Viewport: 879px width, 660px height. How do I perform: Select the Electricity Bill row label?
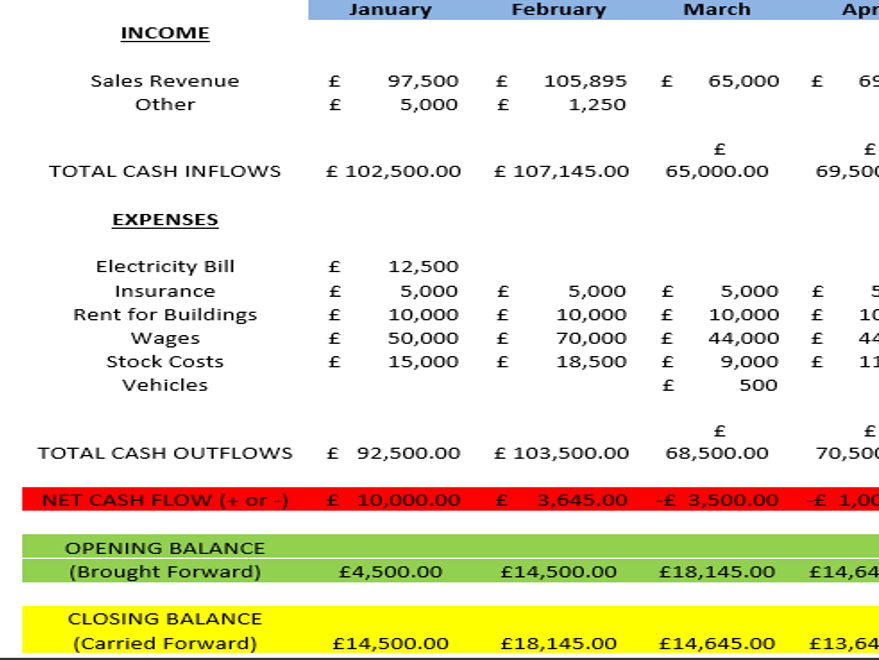(165, 266)
